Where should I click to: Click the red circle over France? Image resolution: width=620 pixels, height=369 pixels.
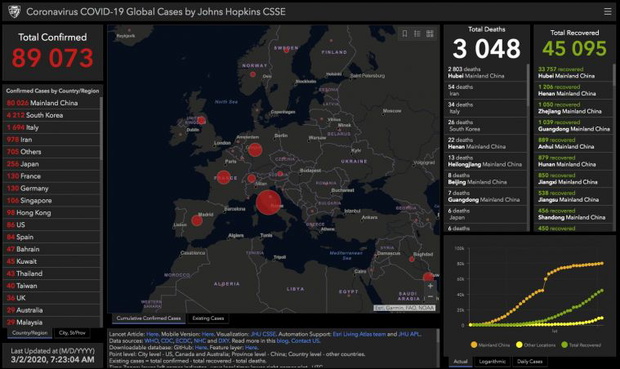(x=224, y=178)
